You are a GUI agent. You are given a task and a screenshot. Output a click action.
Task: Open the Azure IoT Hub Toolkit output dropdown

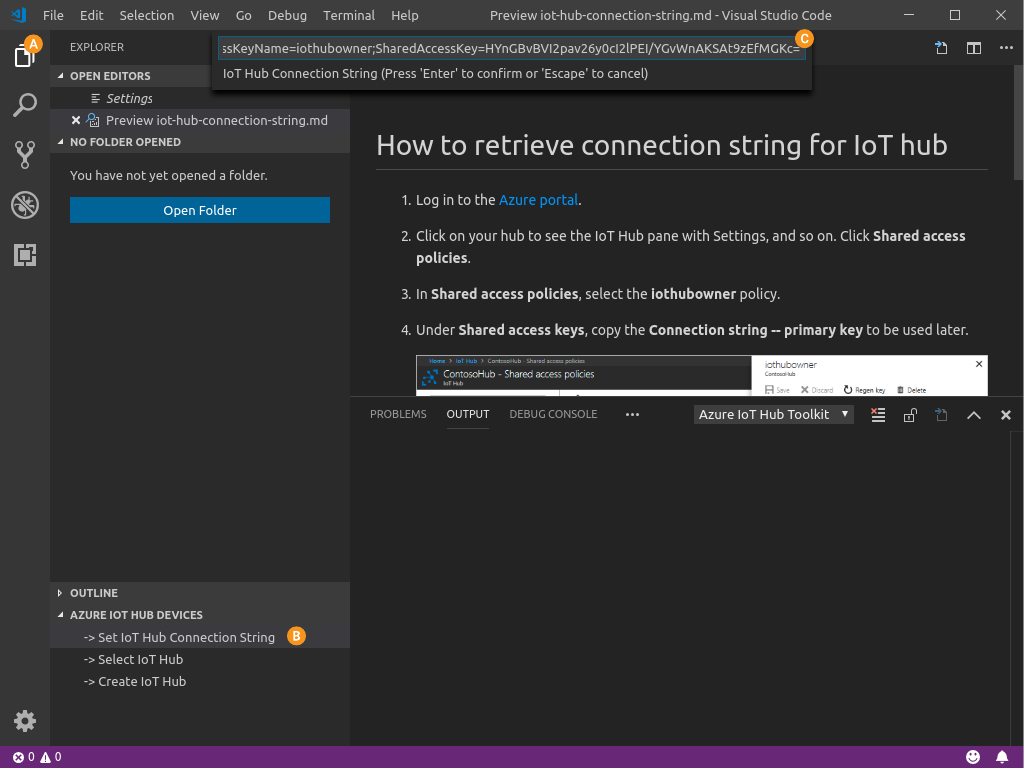(773, 414)
